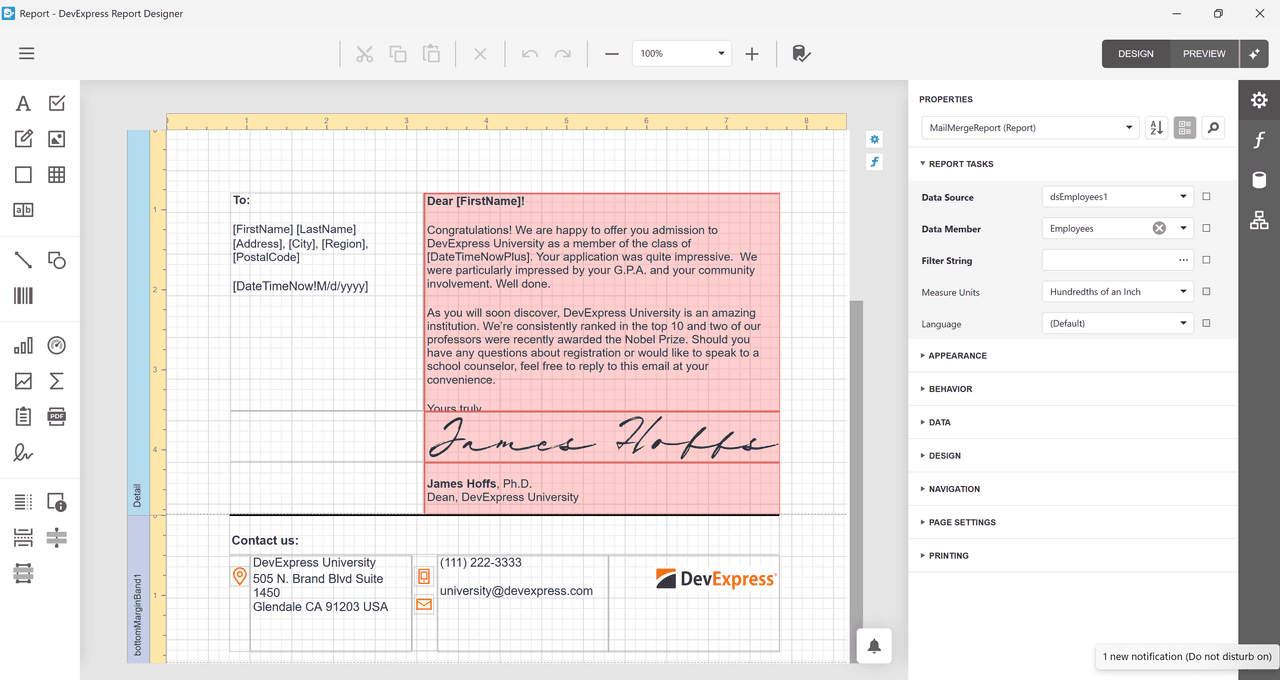Viewport: 1280px width, 680px height.
Task: Click the property marker beside Data Source
Action: (x=1206, y=197)
